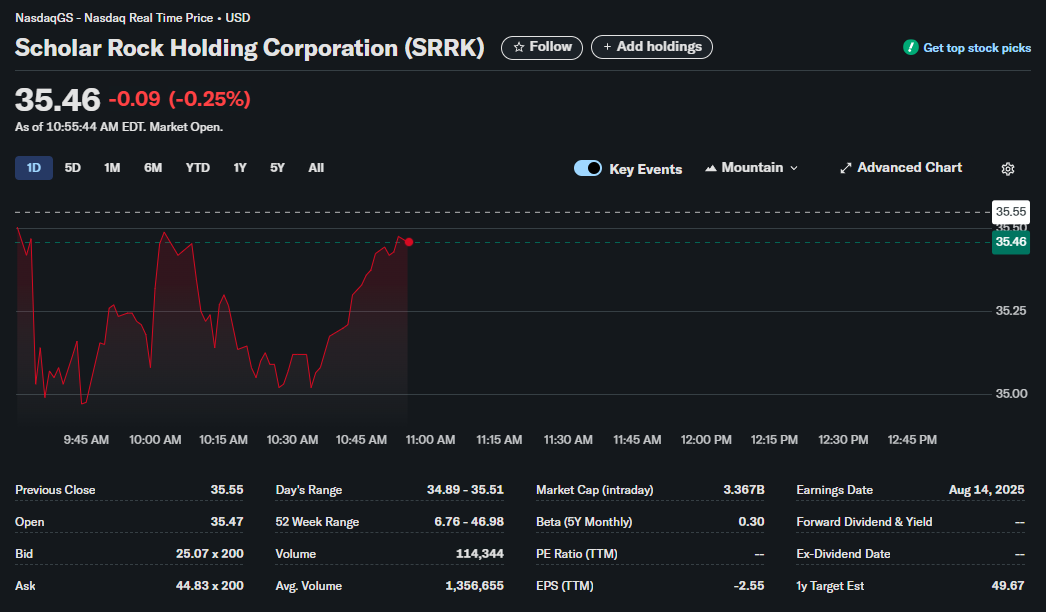Click the EPS (TTM) label
Viewport: 1046px width, 612px height.
coord(565,586)
